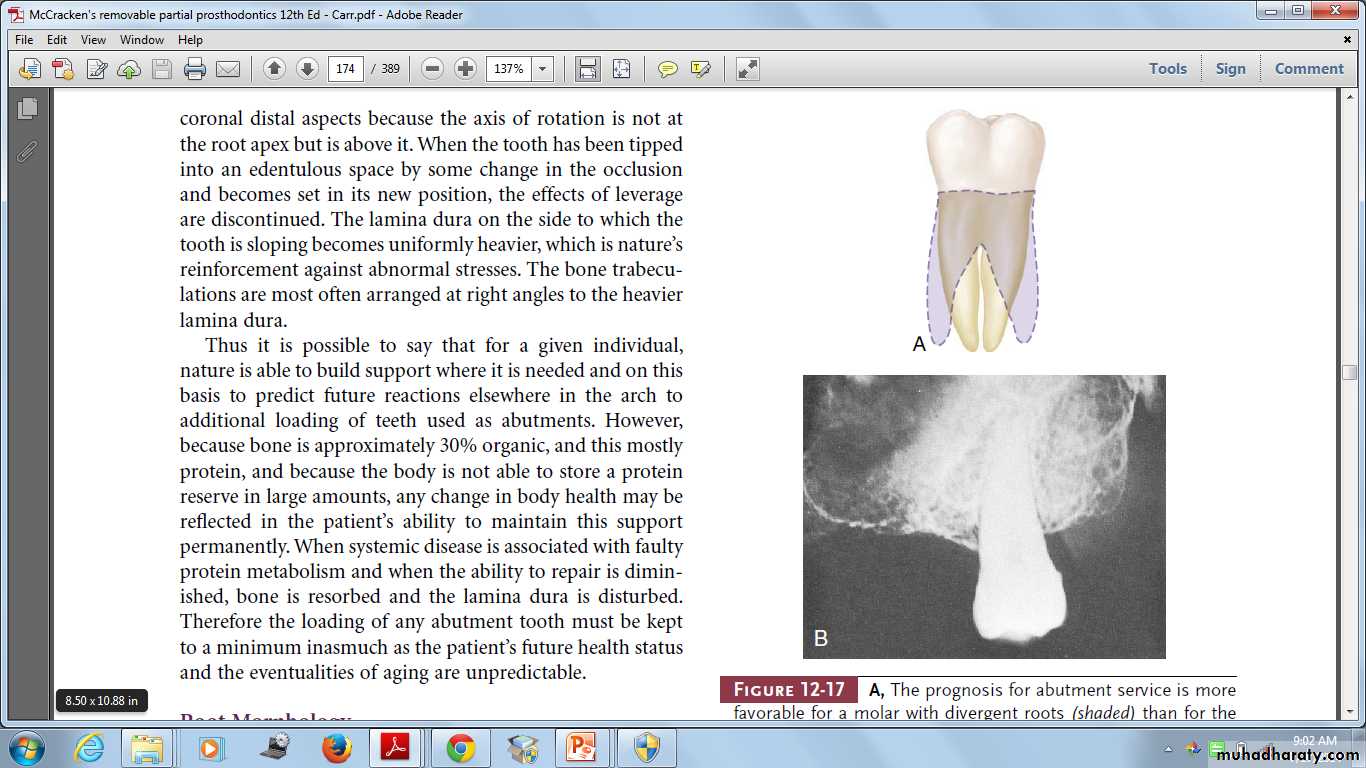Print the document using the printer icon
This screenshot has height=768, width=1366.
click(195, 69)
